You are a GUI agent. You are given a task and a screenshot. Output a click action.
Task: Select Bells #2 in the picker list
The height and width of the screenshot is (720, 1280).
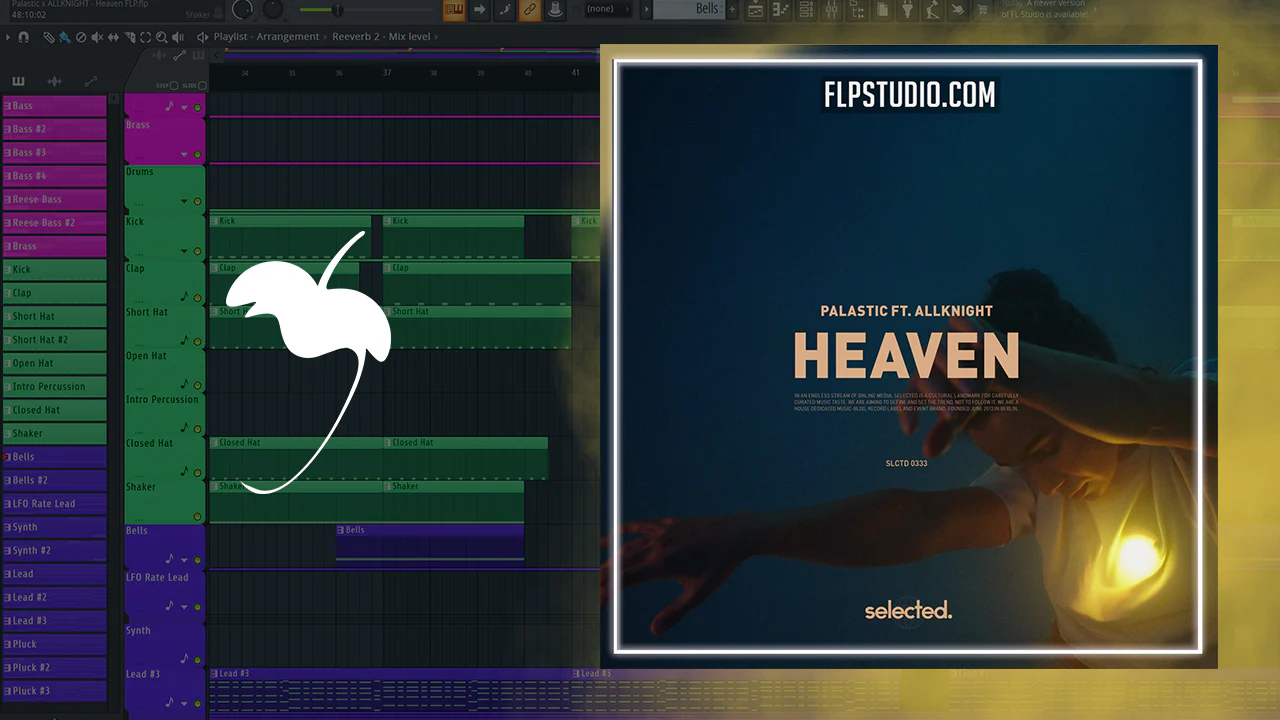click(x=54, y=481)
